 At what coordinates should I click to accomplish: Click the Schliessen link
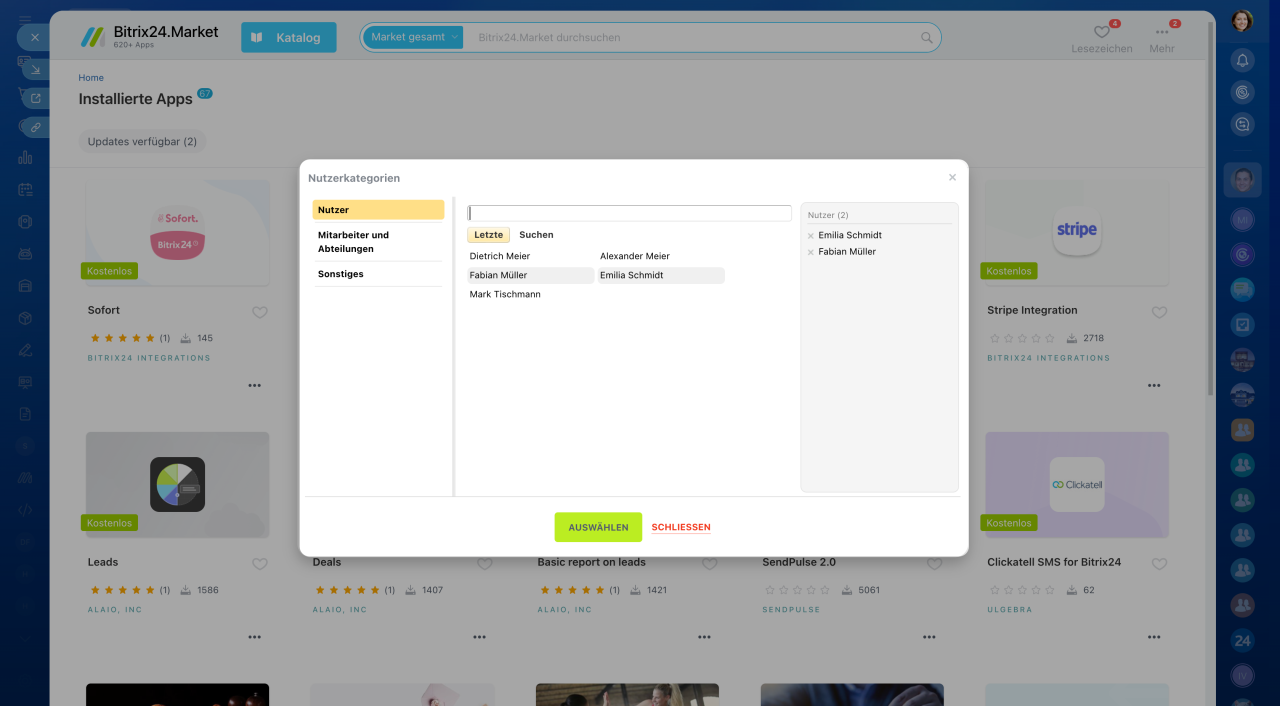pos(681,527)
